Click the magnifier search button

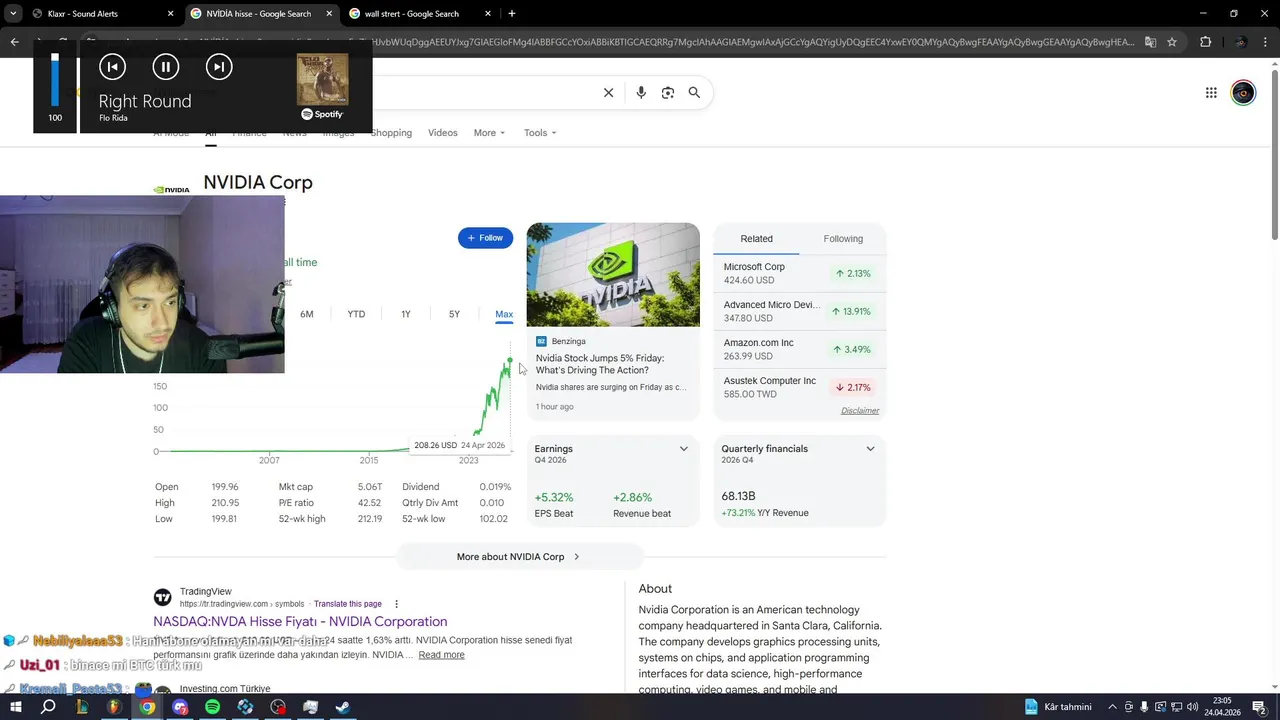coord(694,93)
